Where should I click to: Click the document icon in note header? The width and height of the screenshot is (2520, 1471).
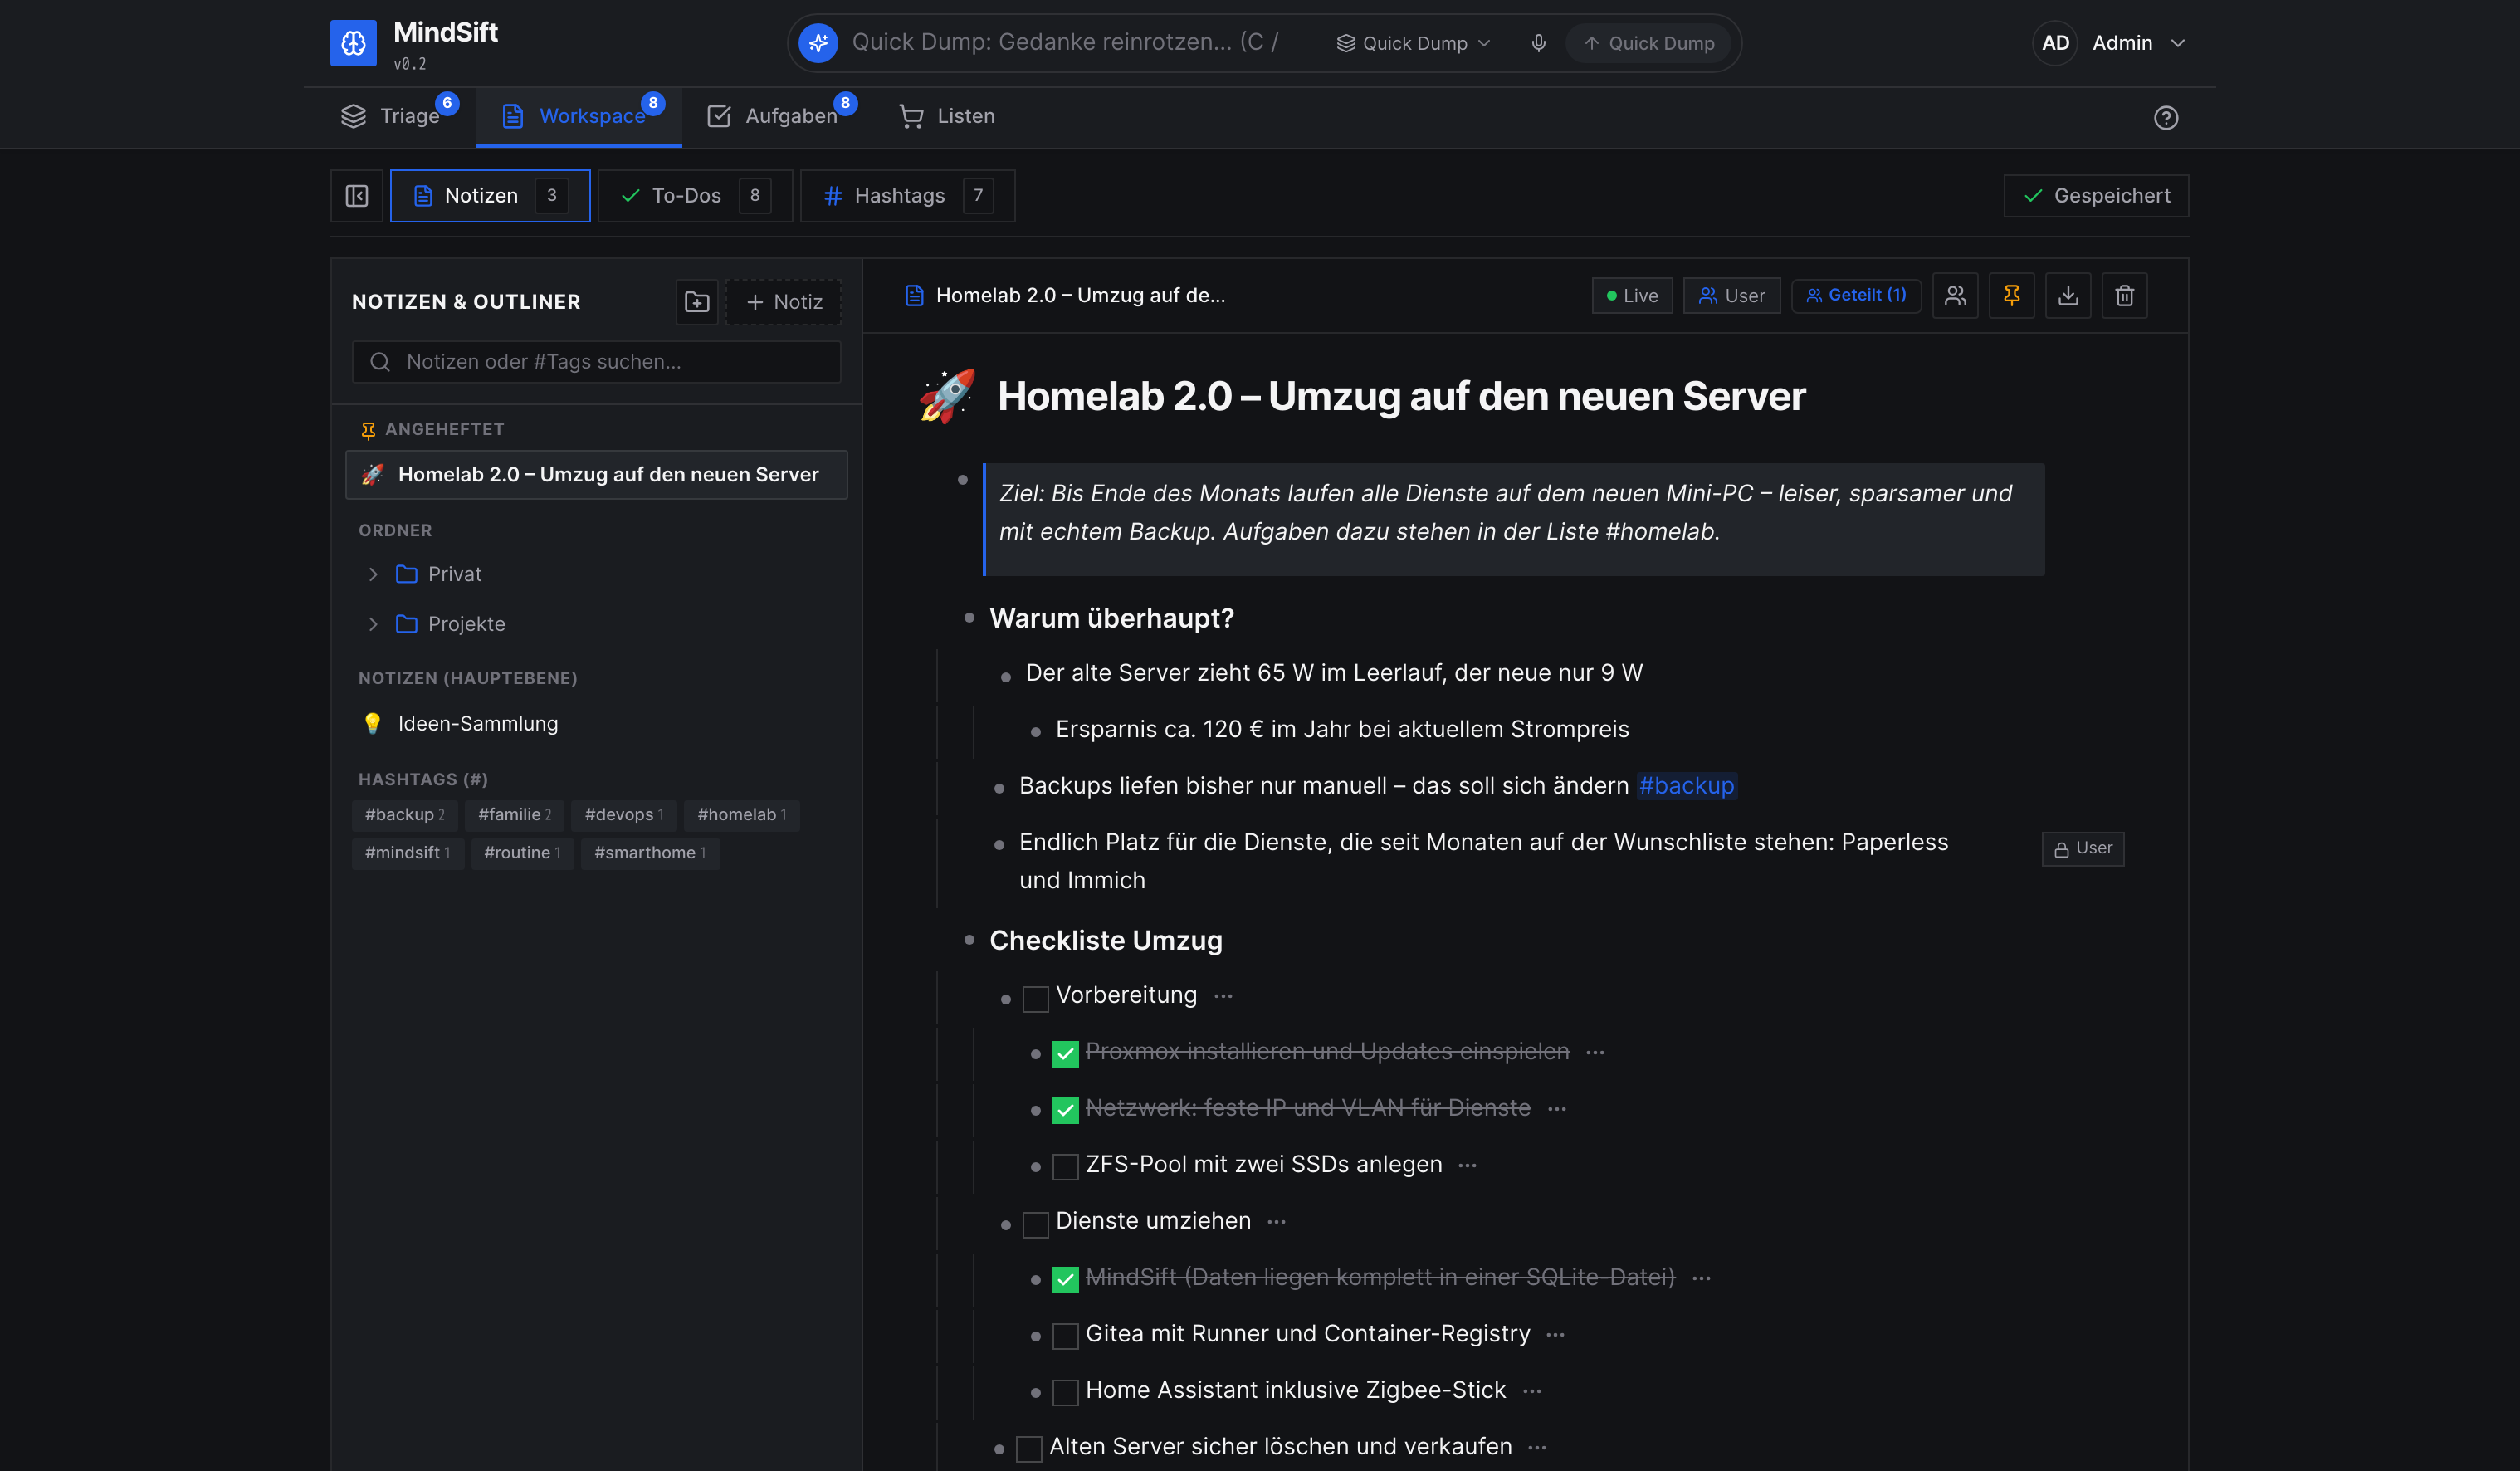pyautogui.click(x=914, y=296)
